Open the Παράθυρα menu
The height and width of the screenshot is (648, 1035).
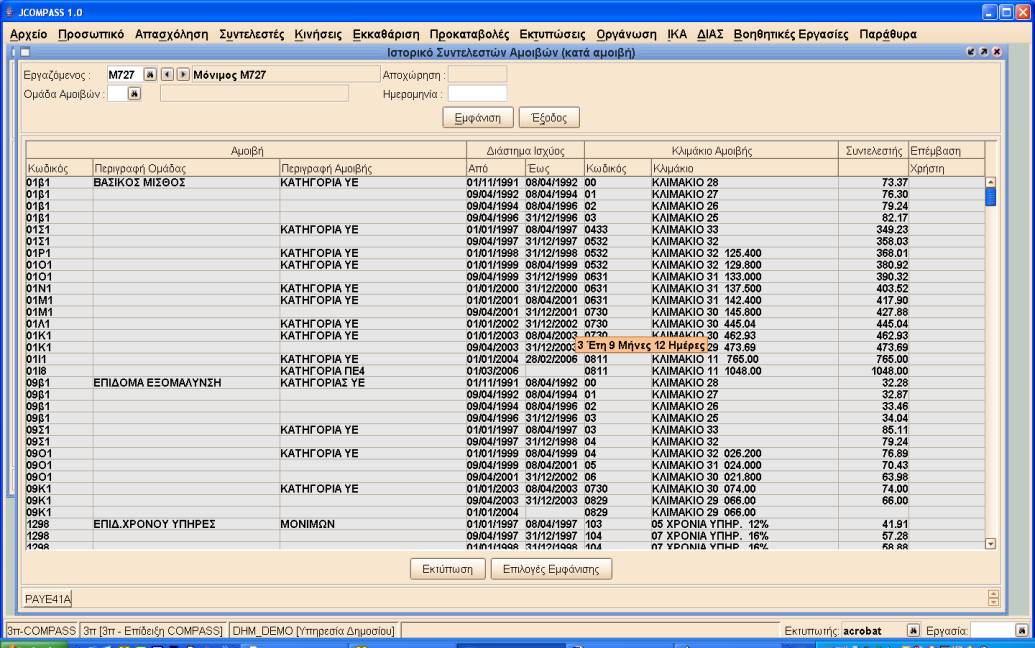pyautogui.click(x=888, y=34)
